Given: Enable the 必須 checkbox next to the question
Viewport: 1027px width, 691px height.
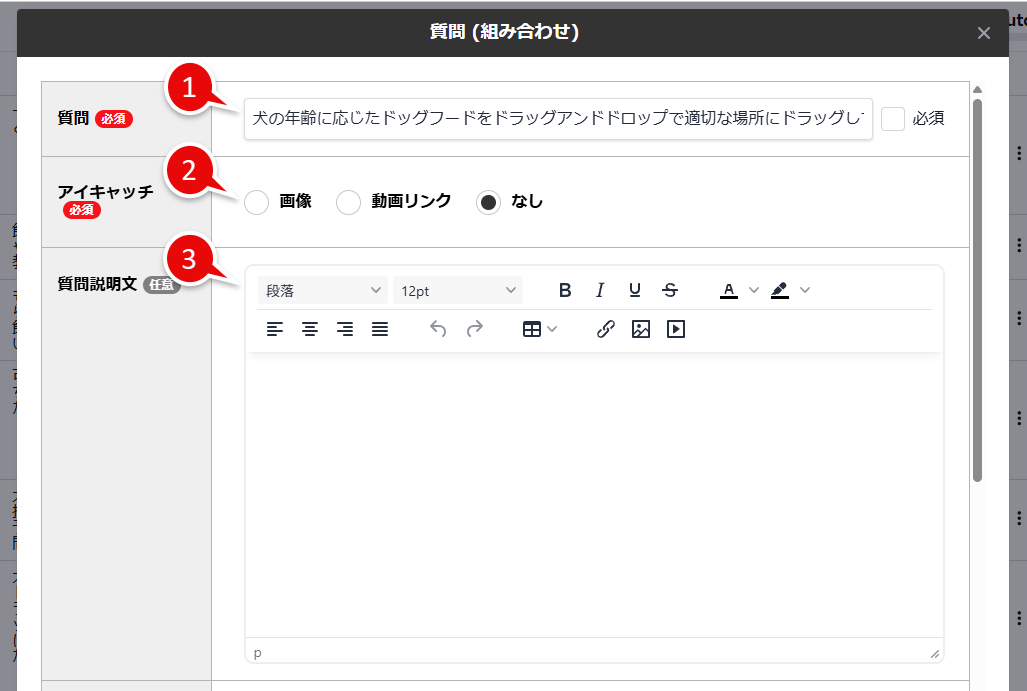Looking at the screenshot, I should coord(892,118).
